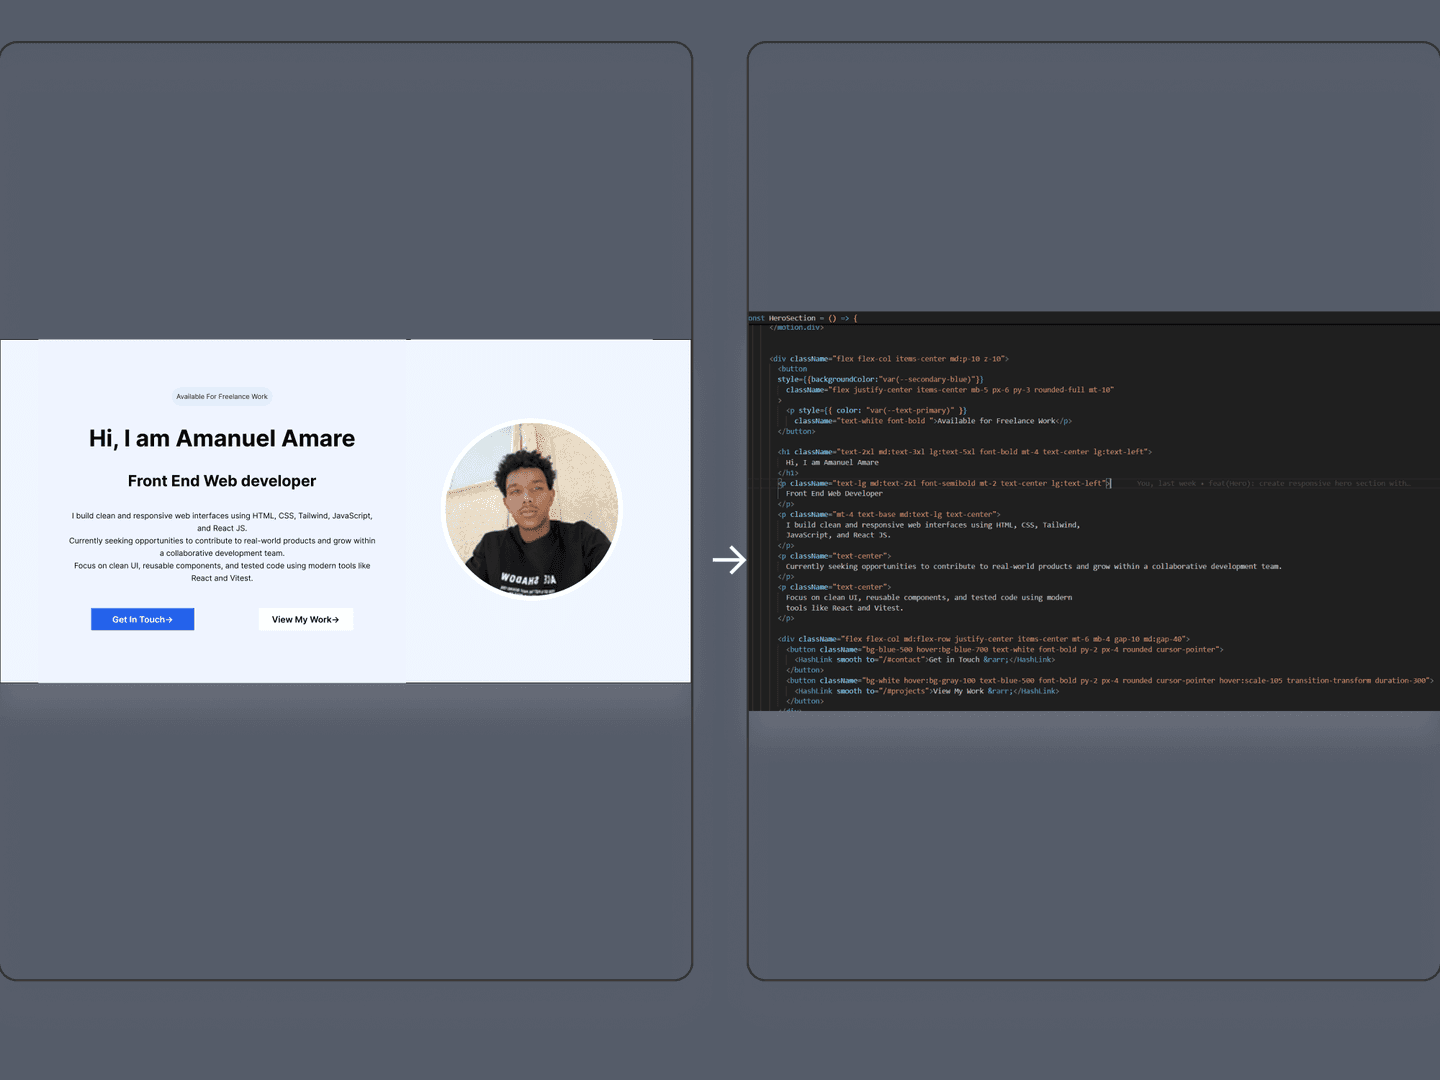Click the right-arrow icon between the two panels
1440x1080 pixels.
tap(731, 560)
